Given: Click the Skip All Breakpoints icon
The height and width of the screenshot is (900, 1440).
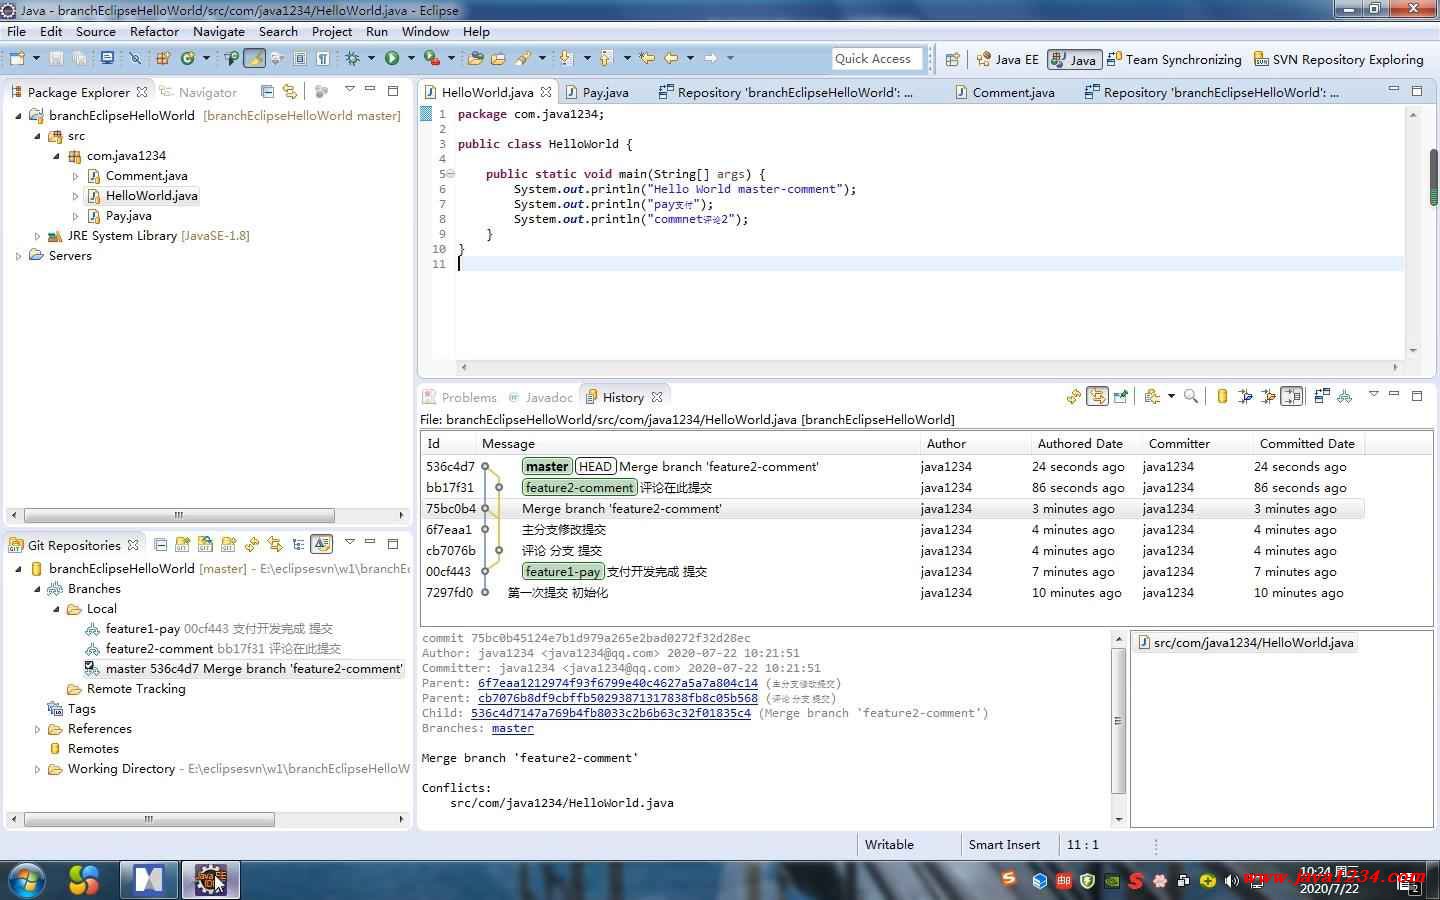Looking at the screenshot, I should point(136,58).
